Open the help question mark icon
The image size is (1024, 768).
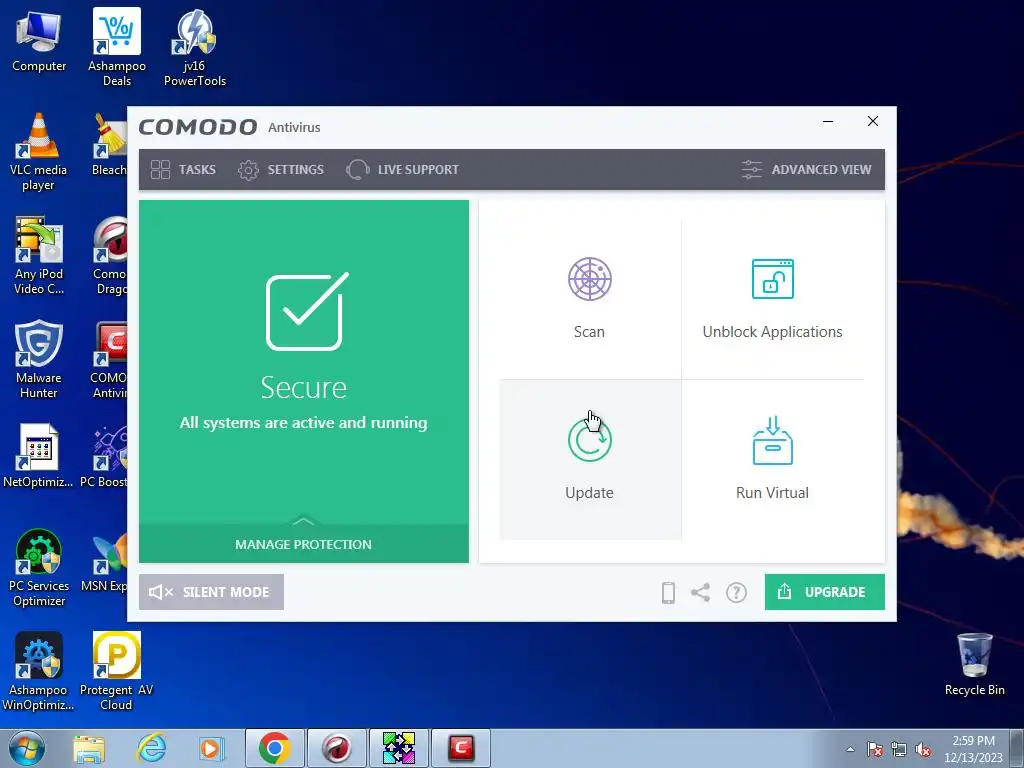(736, 592)
